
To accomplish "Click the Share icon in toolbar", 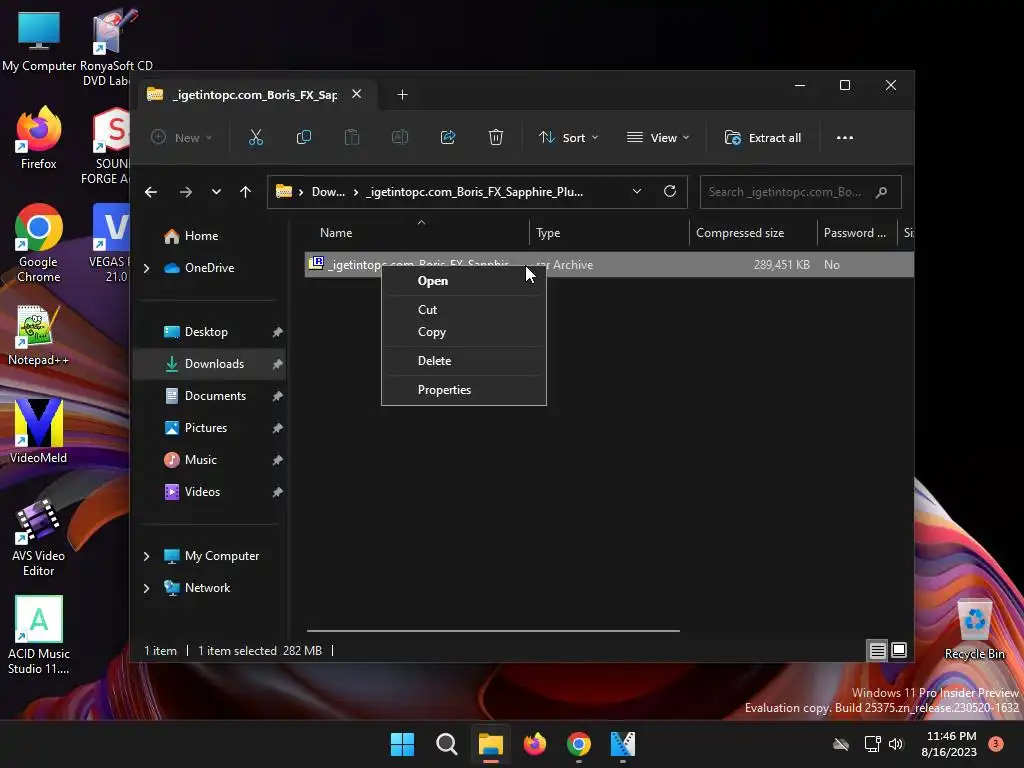I will [x=448, y=138].
